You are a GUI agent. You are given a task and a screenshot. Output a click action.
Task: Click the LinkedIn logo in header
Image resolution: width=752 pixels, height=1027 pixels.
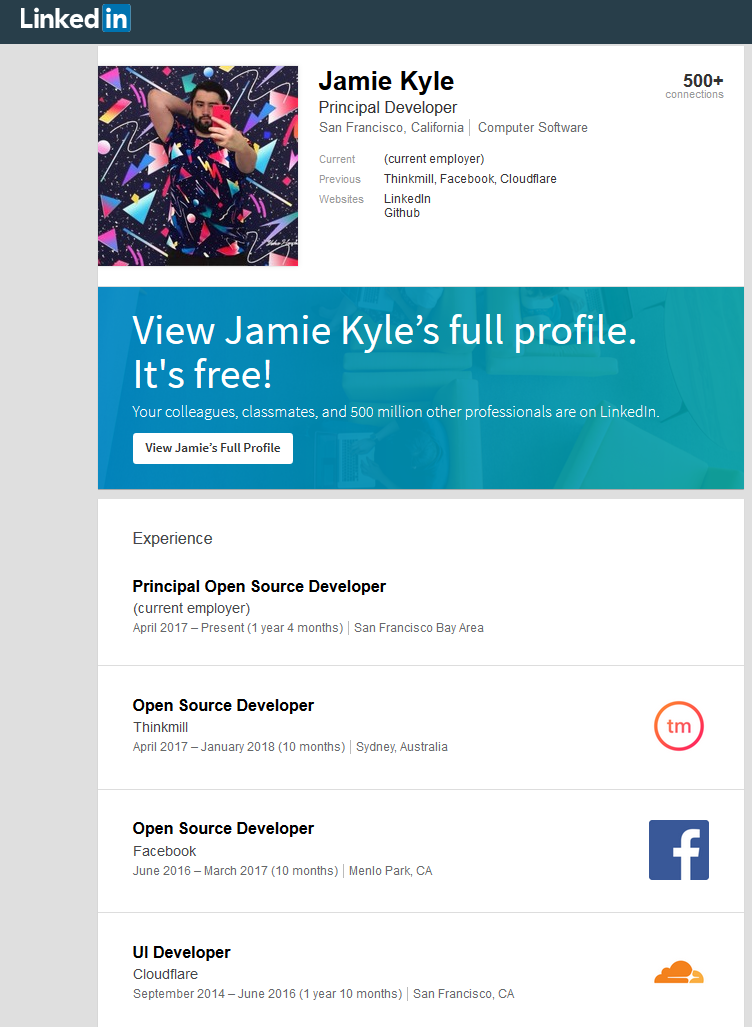click(75, 18)
